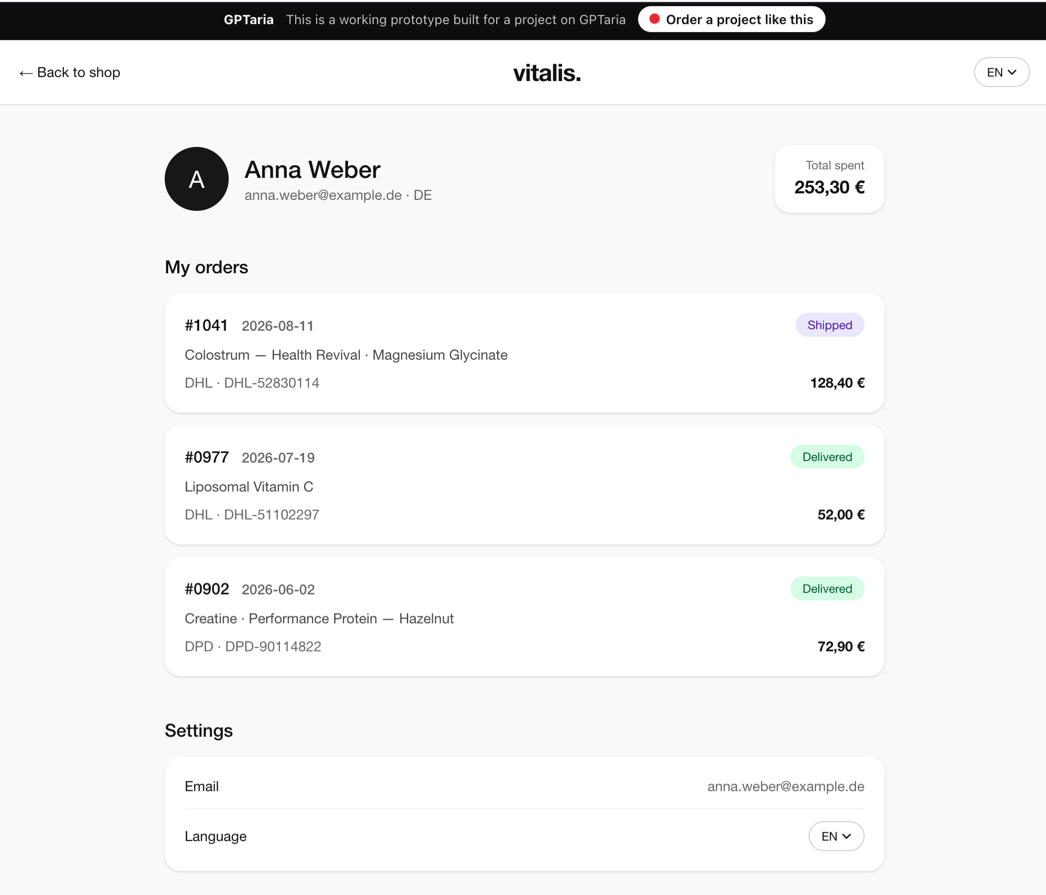Click the red dot in Order a project button

654,19
